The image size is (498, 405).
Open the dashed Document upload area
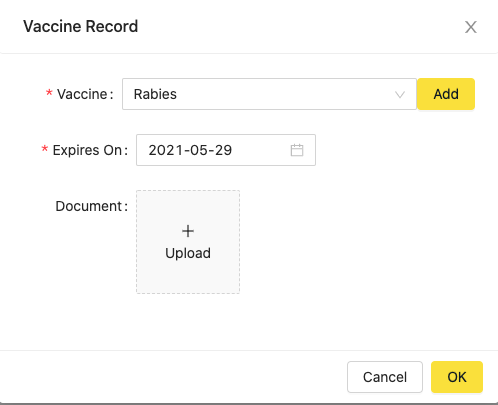188,242
